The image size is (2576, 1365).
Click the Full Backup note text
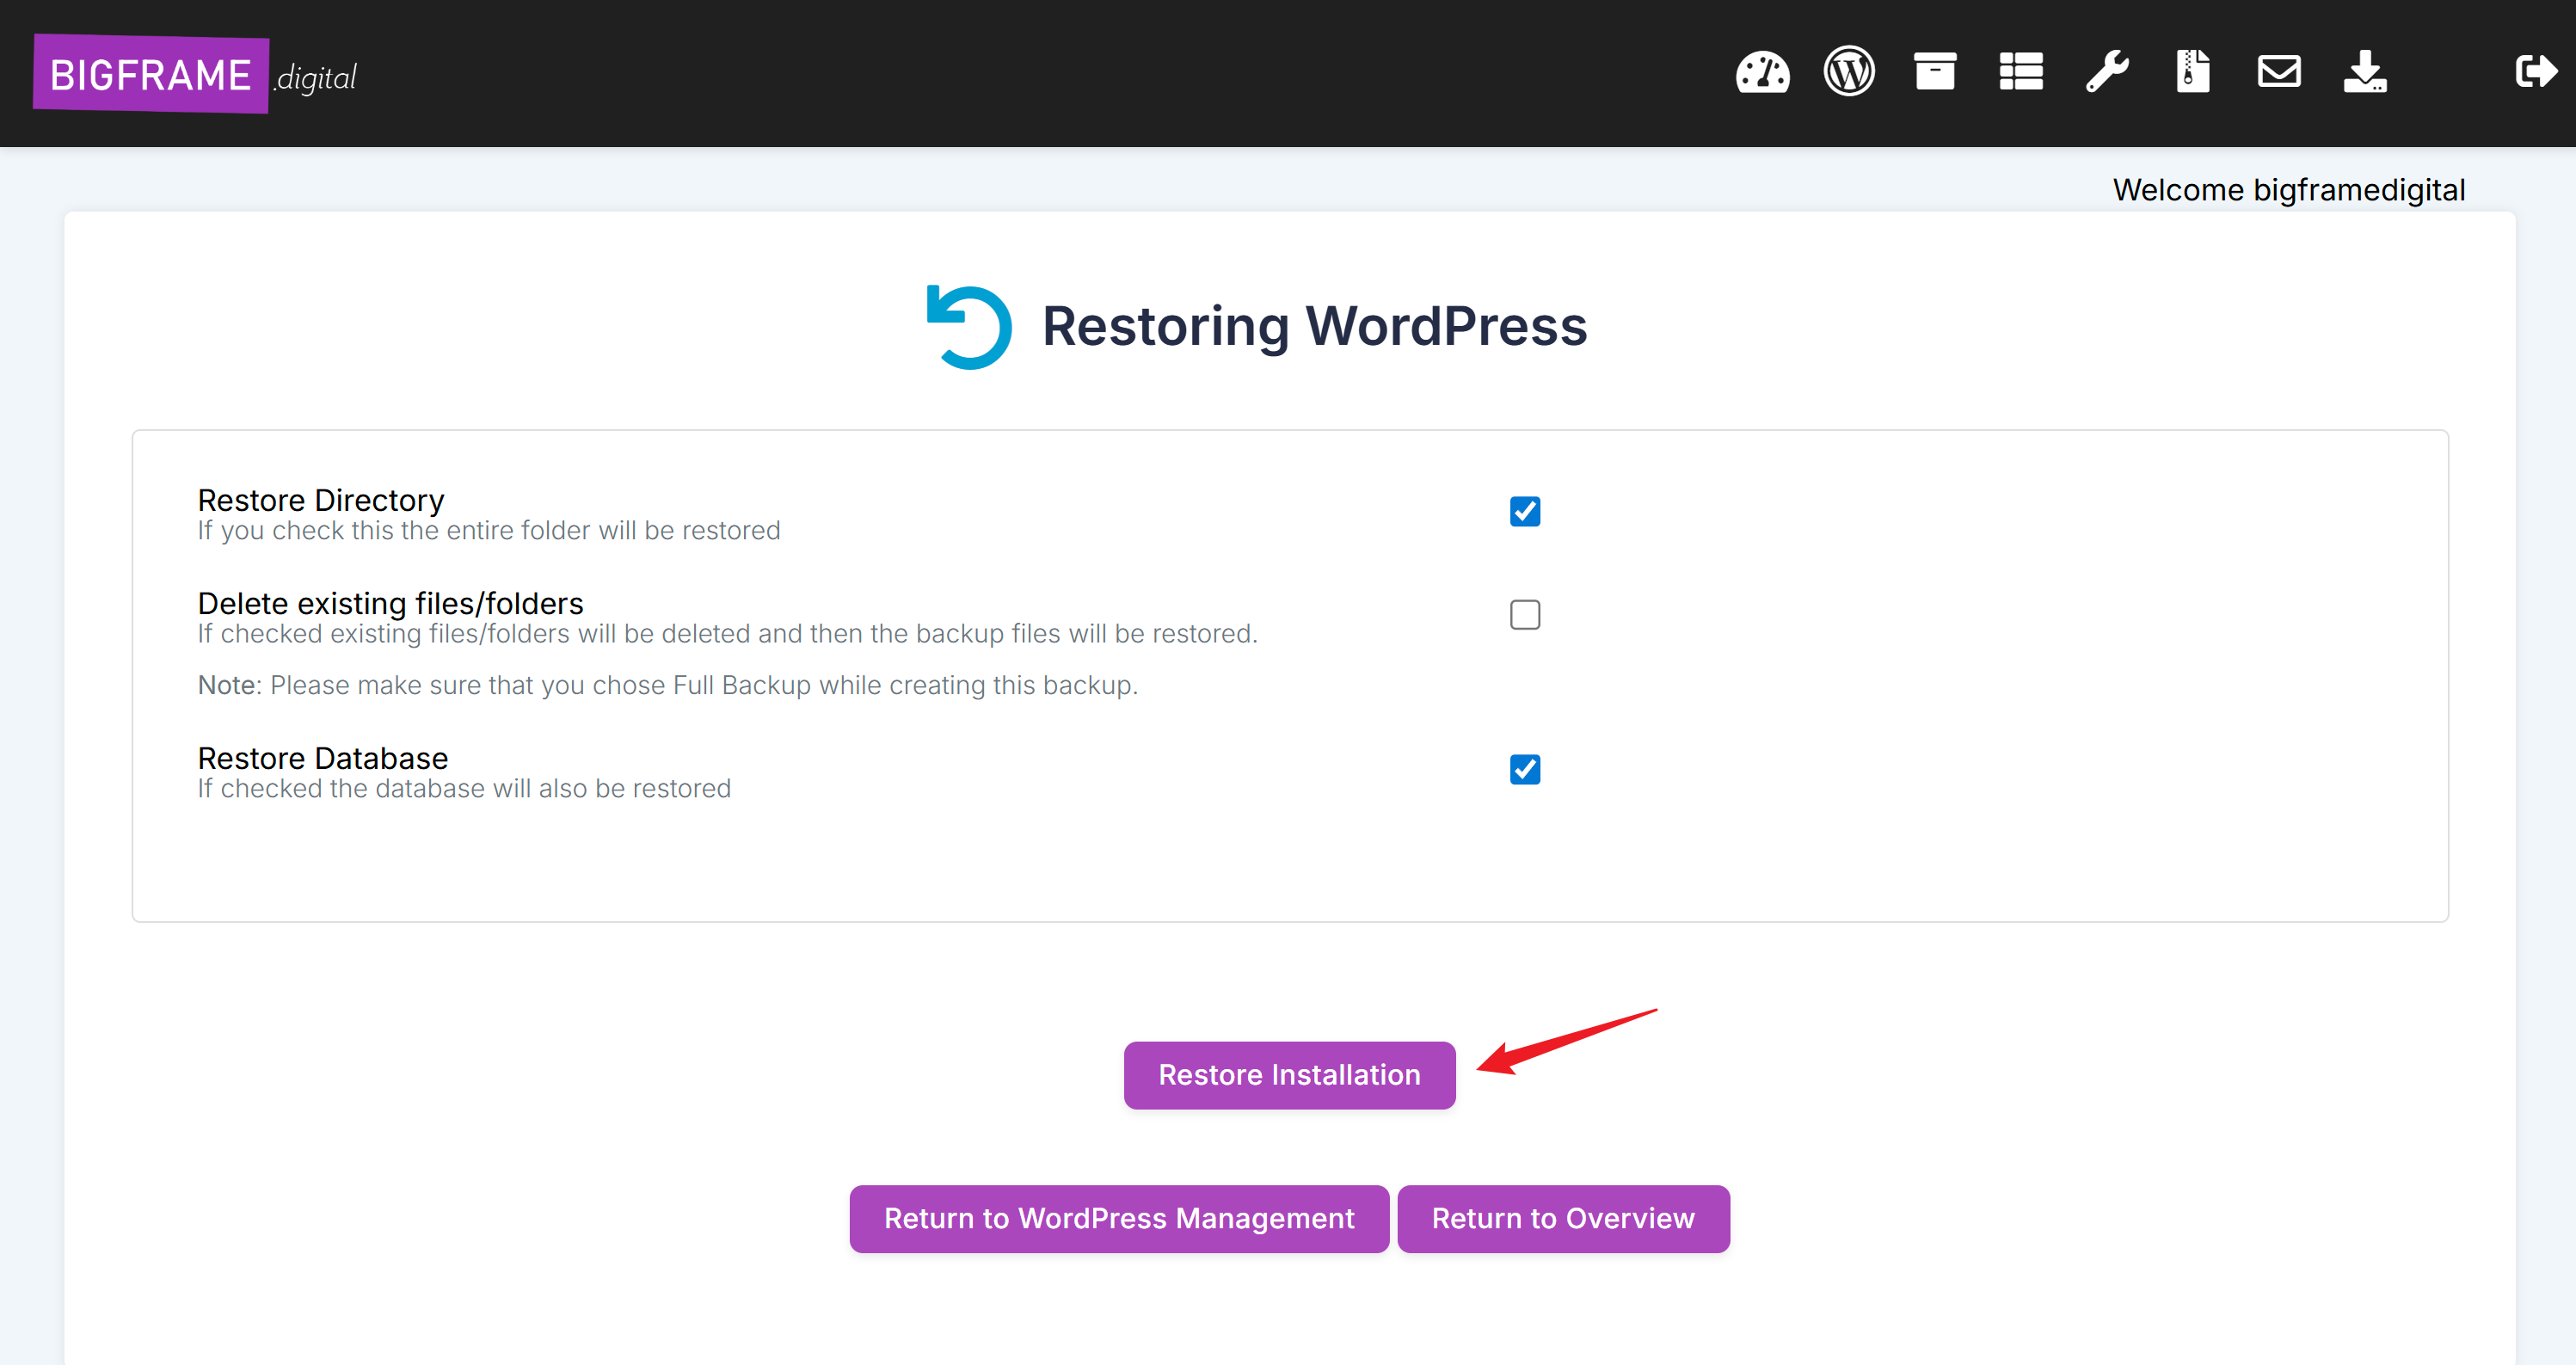tap(667, 685)
